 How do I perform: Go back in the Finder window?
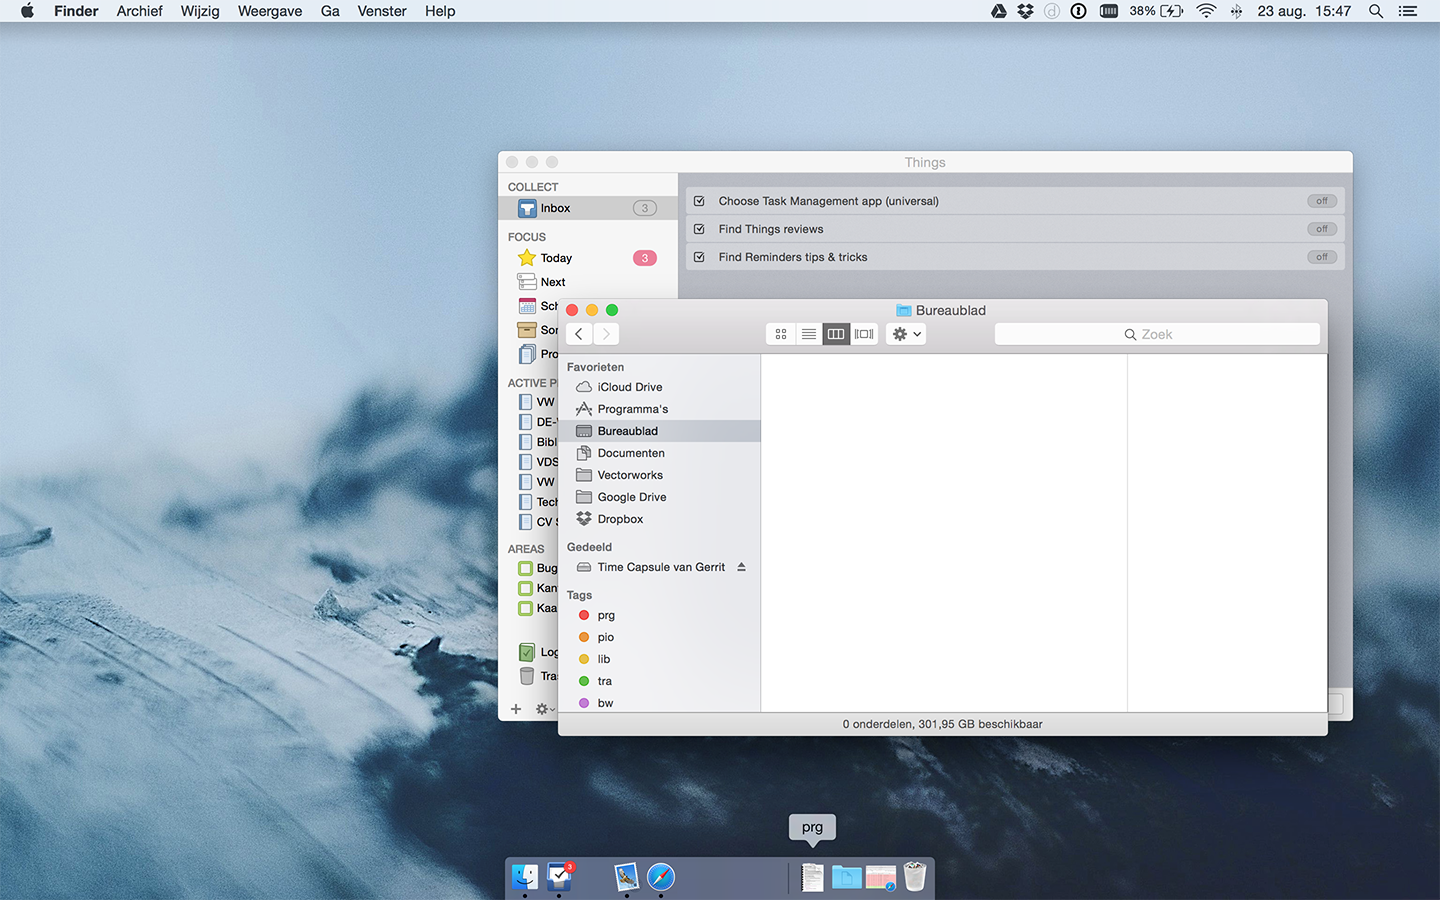[579, 334]
